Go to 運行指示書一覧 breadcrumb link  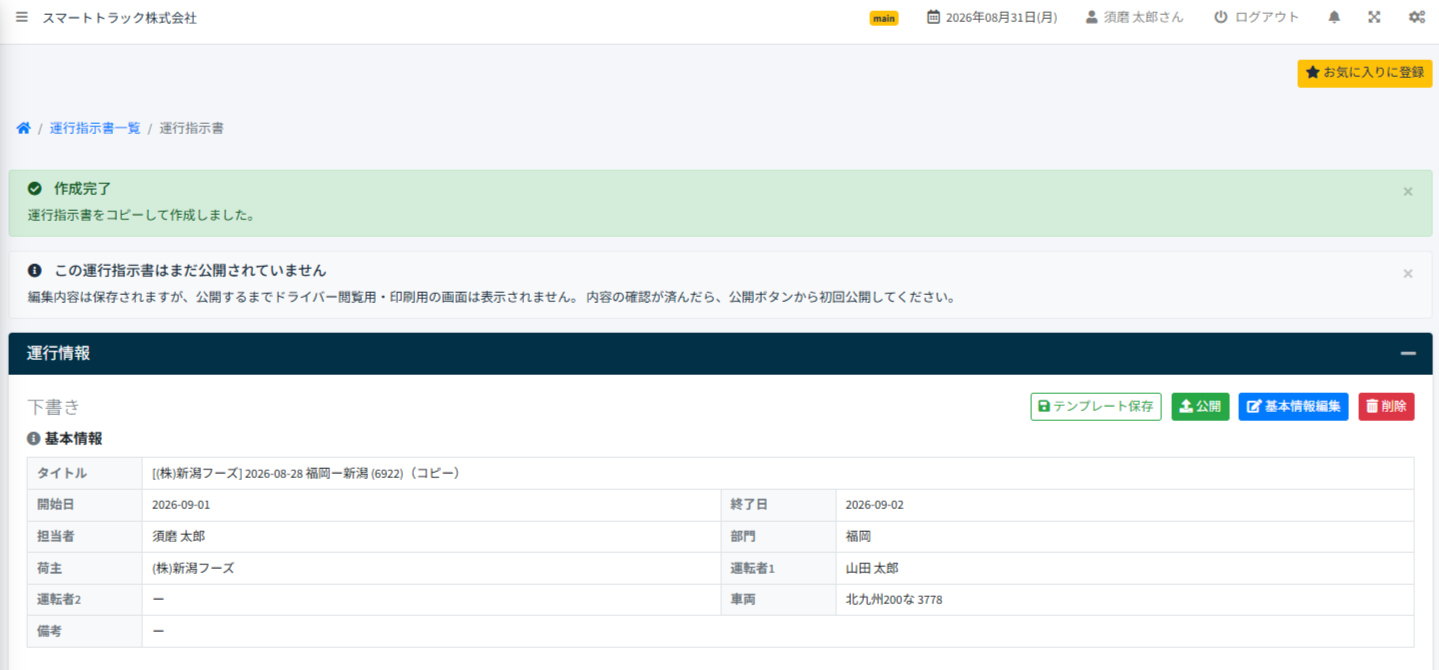95,128
